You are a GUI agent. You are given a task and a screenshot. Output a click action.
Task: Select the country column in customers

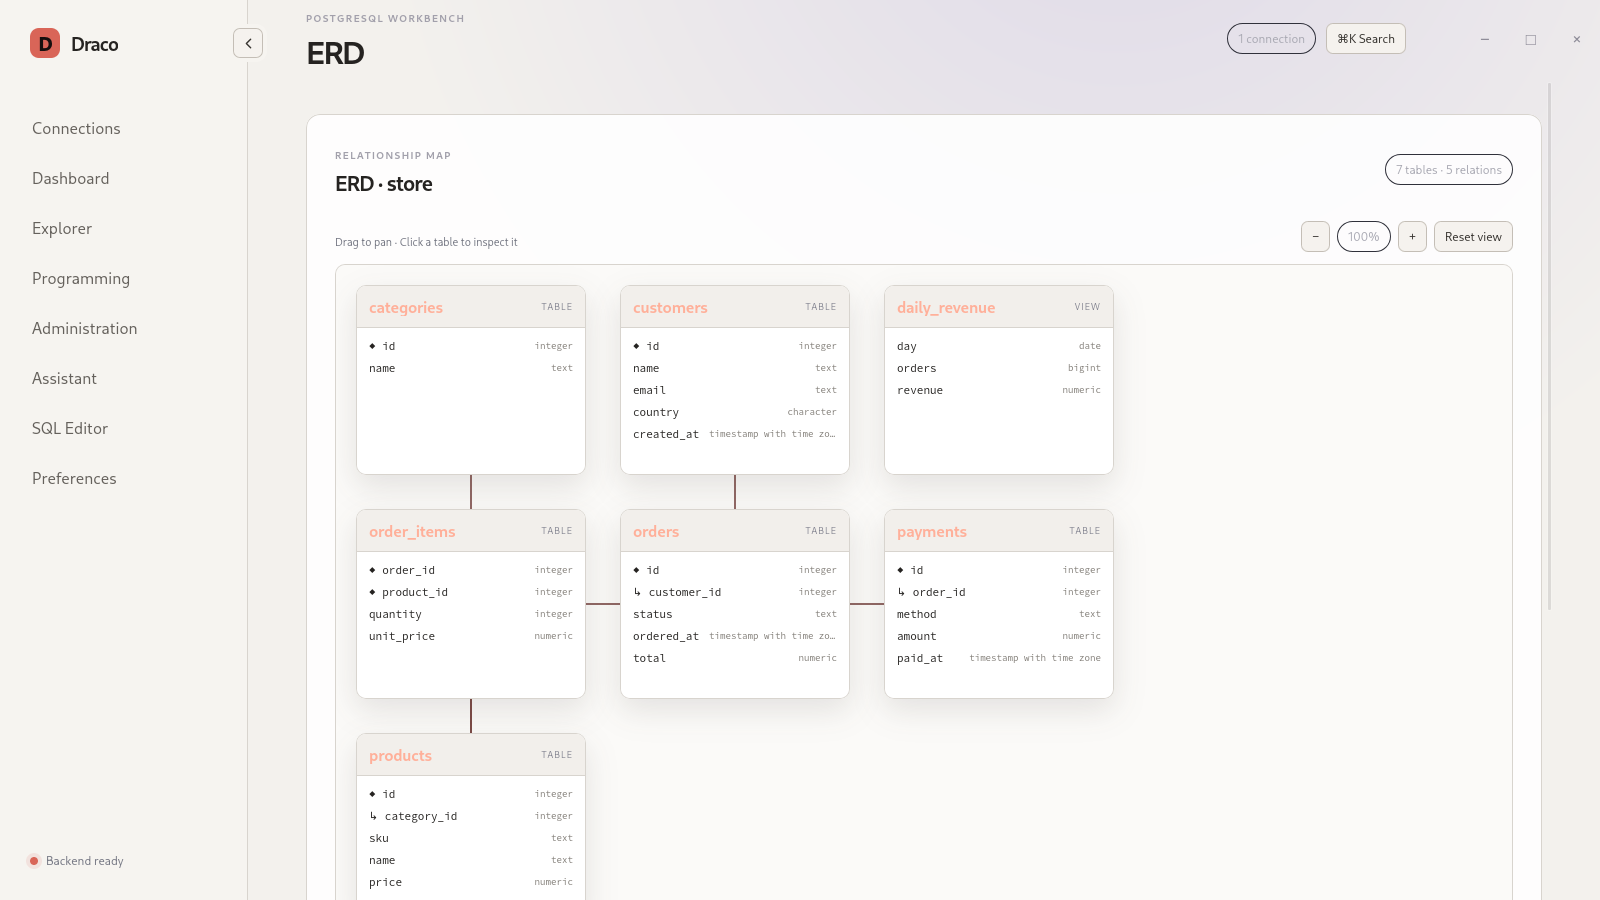tap(735, 412)
